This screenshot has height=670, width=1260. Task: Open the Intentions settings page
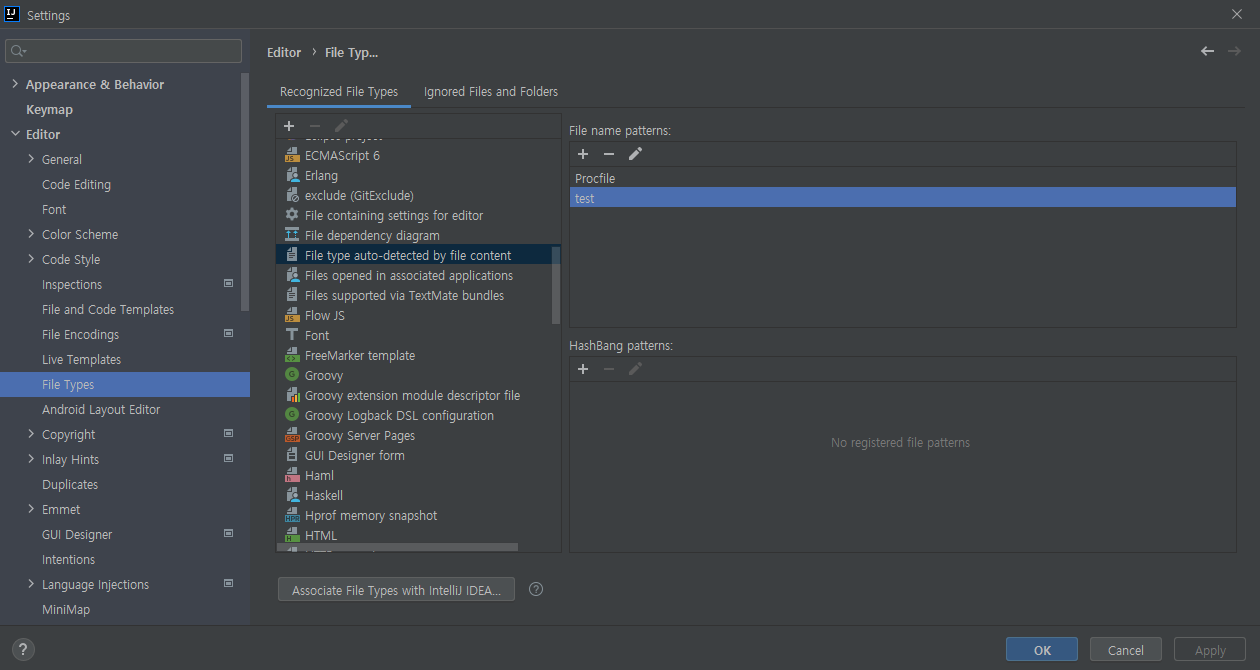coord(69,559)
